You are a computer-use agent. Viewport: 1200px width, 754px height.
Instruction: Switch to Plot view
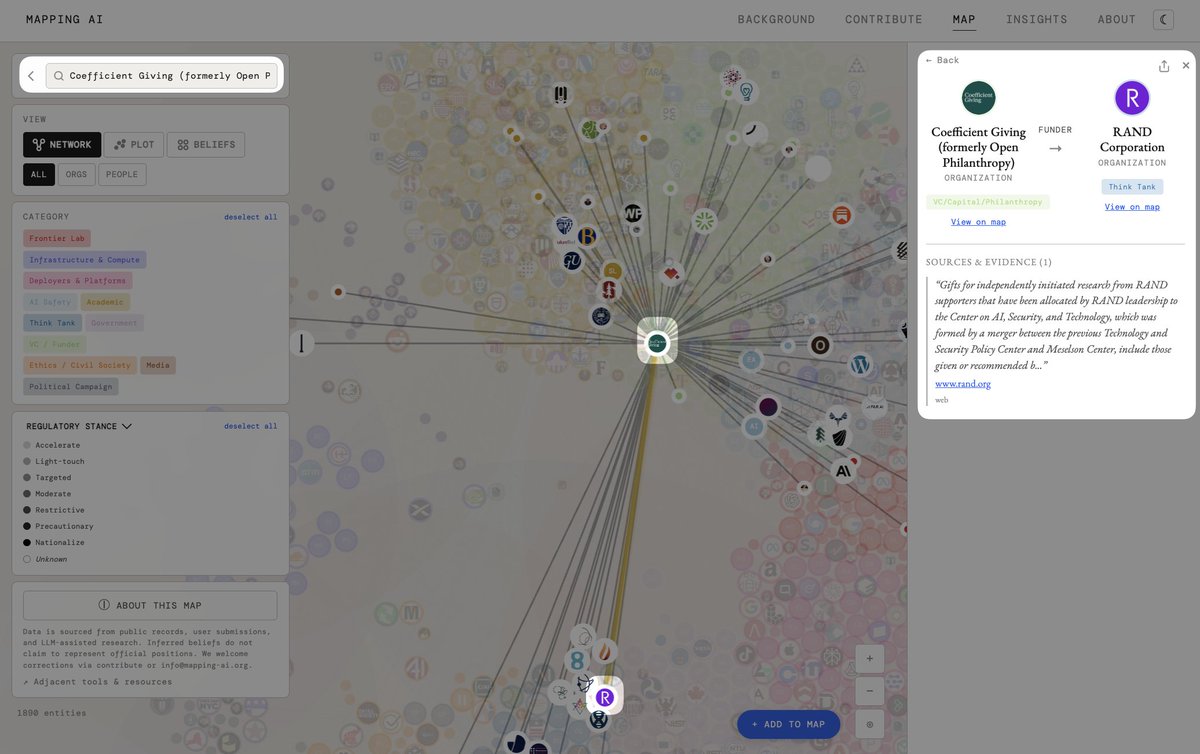point(134,145)
